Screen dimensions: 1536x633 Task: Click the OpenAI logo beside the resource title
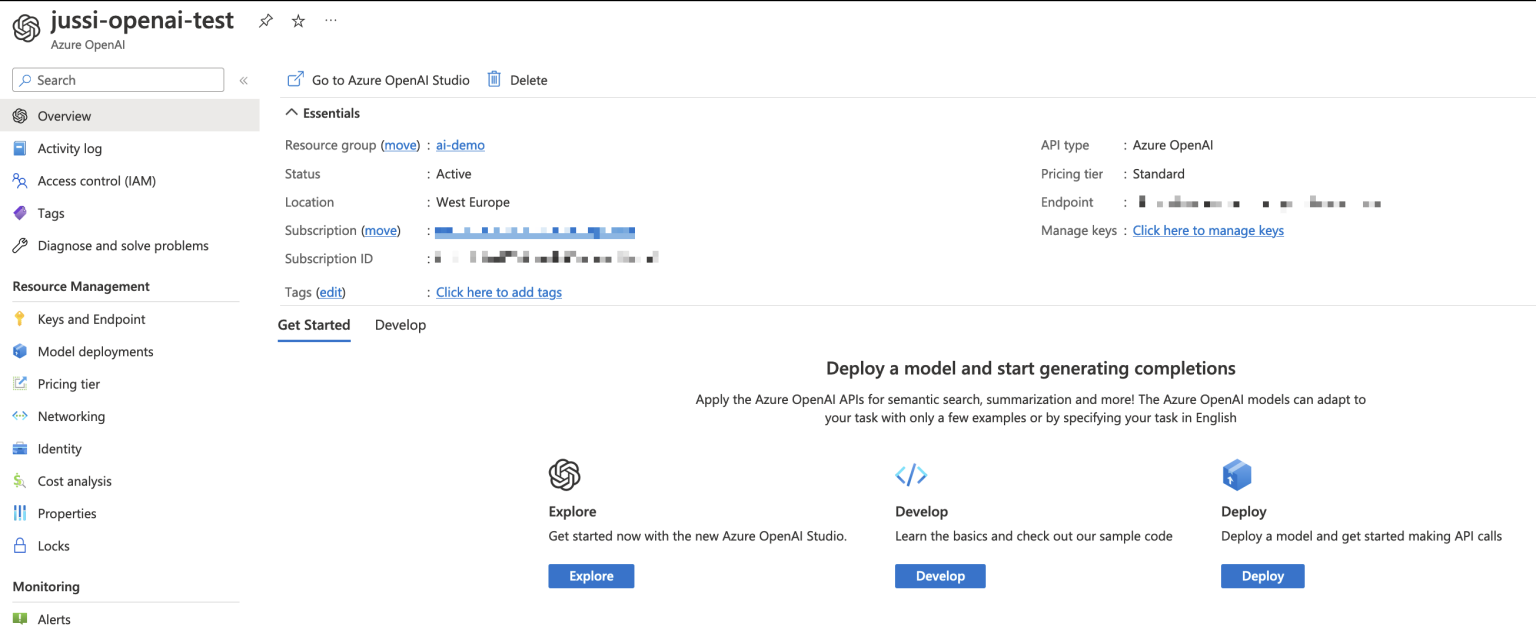27,28
